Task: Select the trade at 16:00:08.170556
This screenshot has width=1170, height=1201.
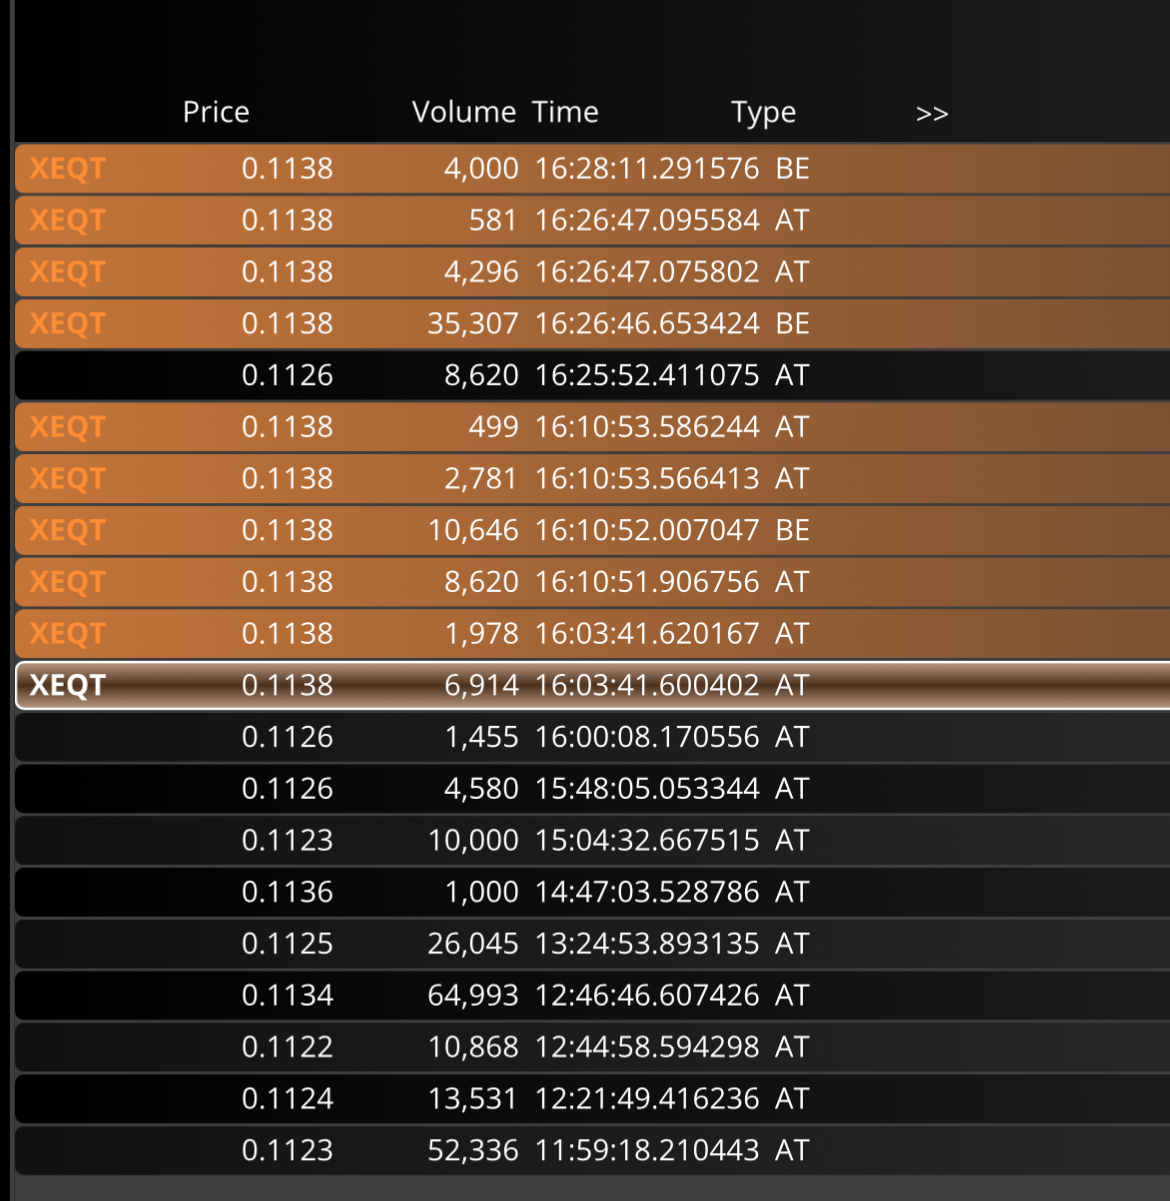Action: 592,737
